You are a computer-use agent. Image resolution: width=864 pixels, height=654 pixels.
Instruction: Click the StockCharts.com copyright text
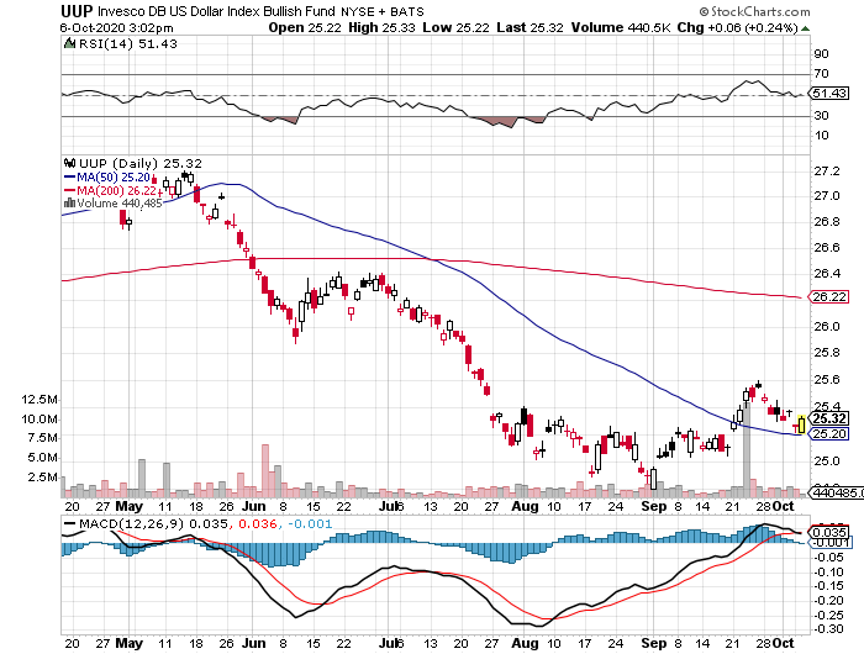tap(755, 11)
